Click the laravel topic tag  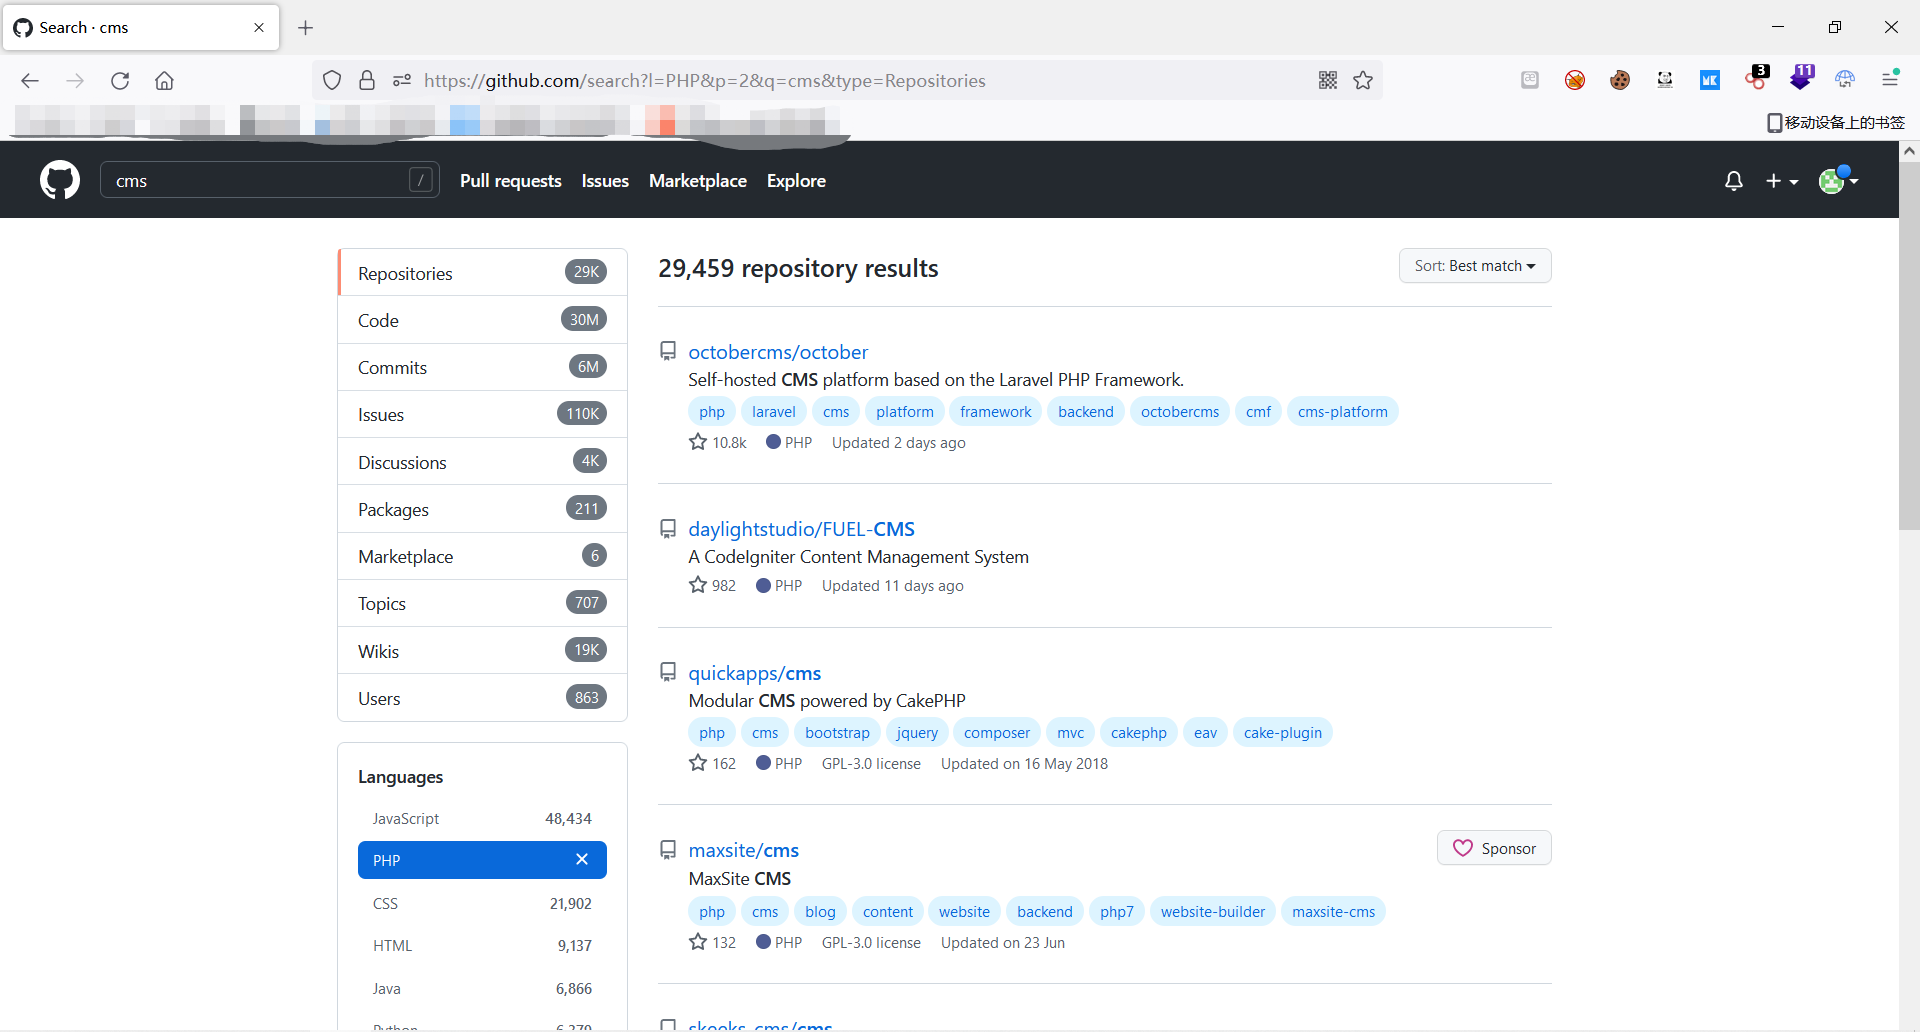pos(774,411)
